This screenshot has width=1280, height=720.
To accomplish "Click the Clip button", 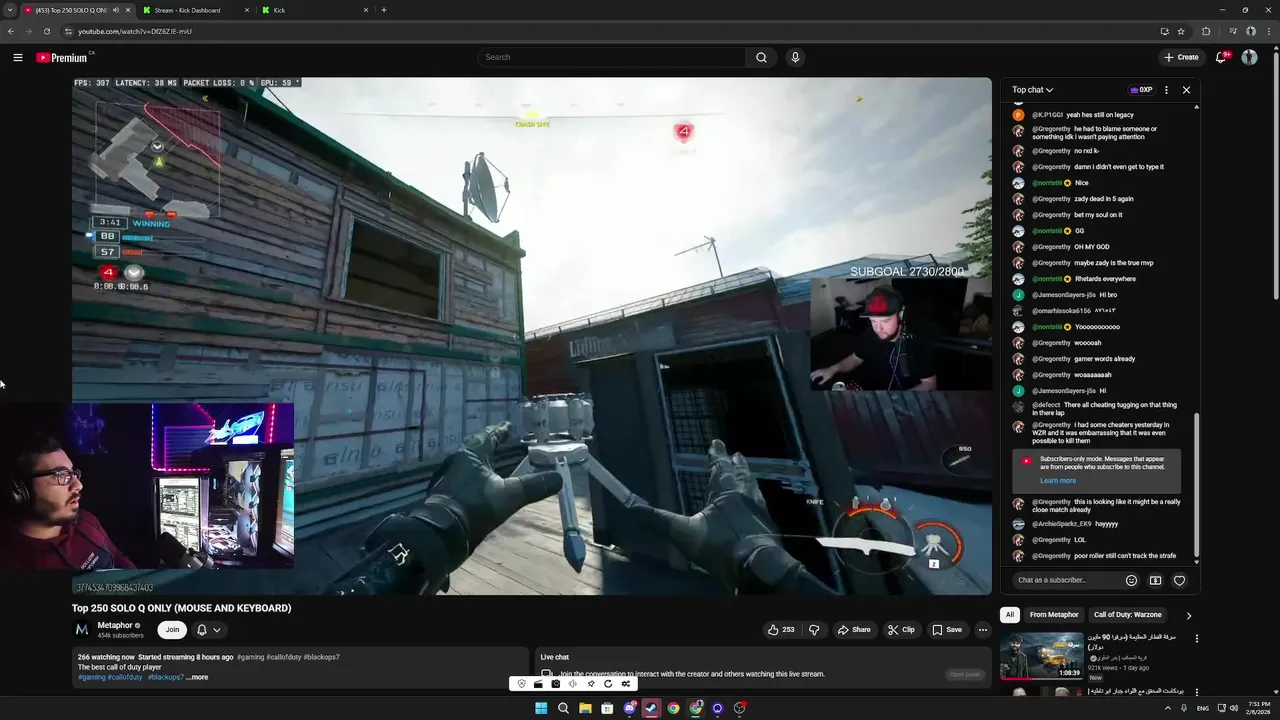I will pyautogui.click(x=901, y=630).
